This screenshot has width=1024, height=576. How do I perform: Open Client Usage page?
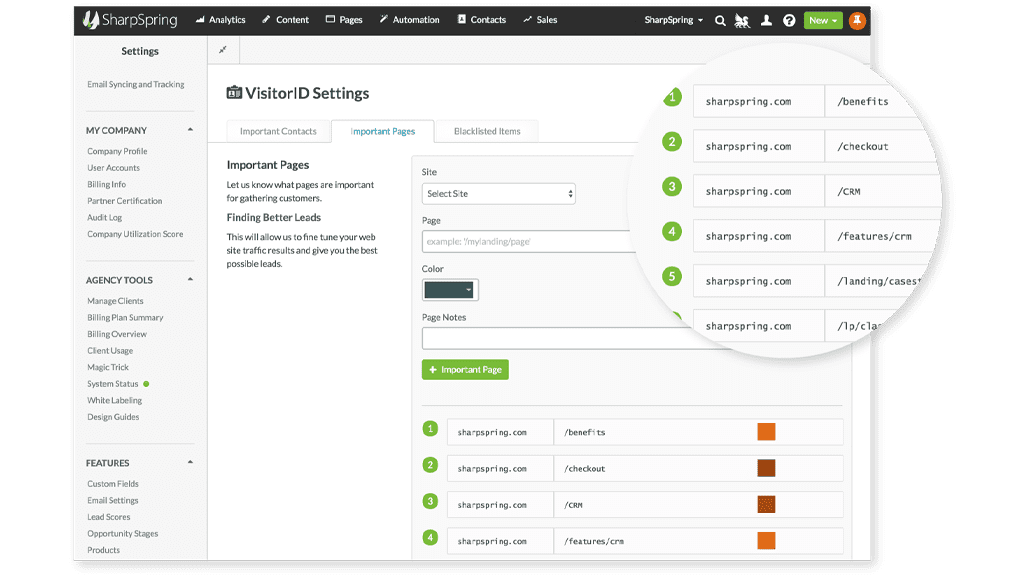tap(110, 351)
